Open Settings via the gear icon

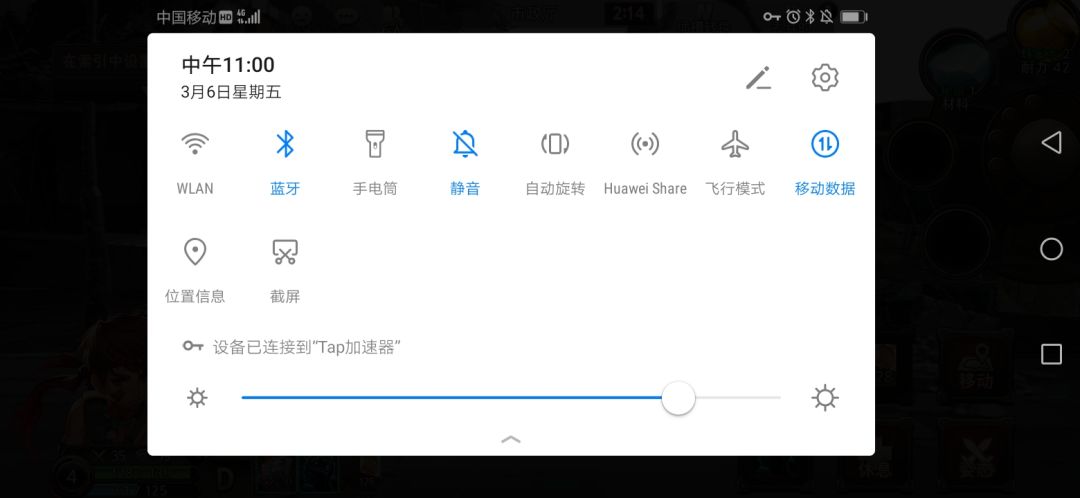tap(824, 78)
